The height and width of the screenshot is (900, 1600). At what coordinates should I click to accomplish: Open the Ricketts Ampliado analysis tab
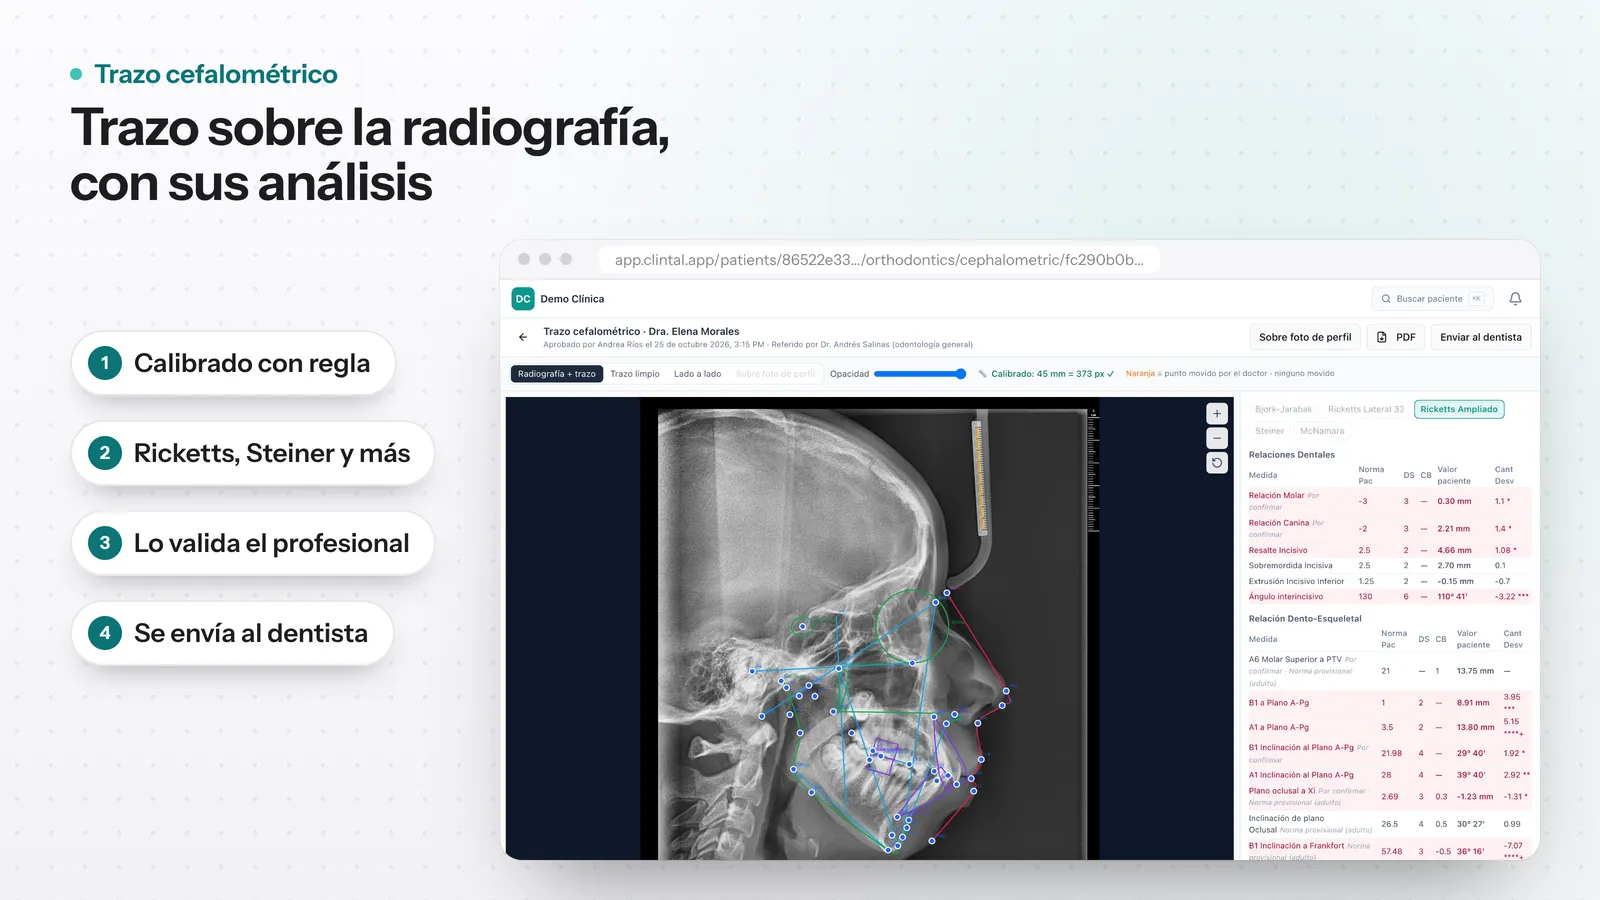coord(1459,409)
